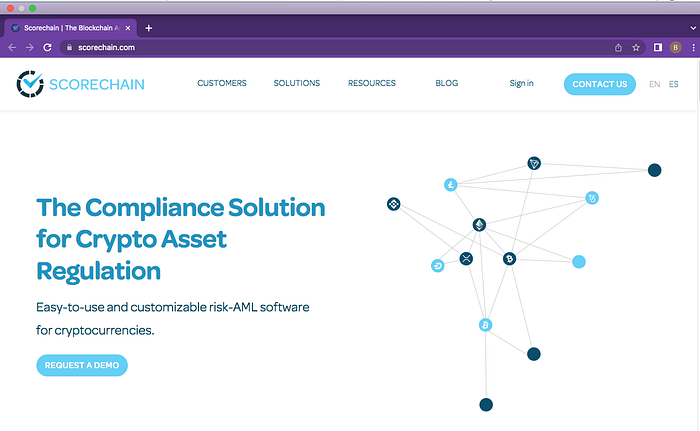
Task: Click the Binance coin node in graph
Action: tap(393, 204)
